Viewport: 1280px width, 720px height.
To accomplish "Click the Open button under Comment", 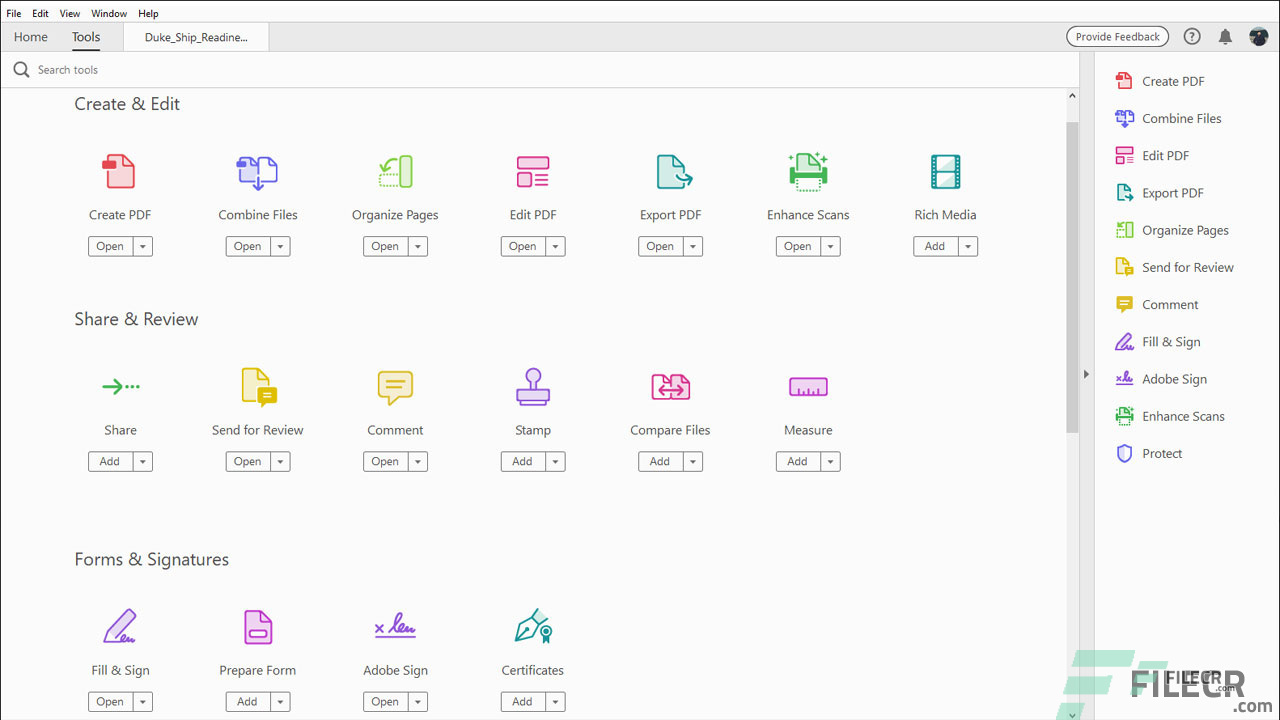I will (x=385, y=461).
